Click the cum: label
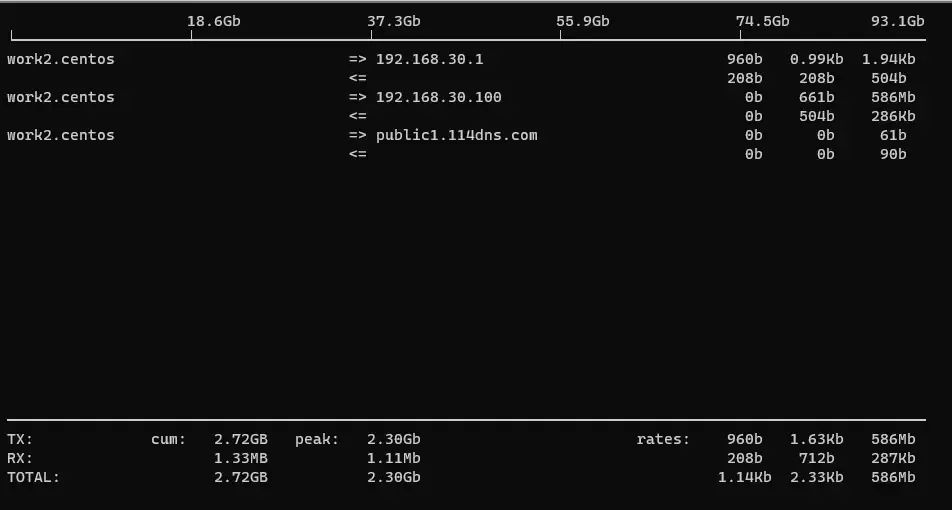 [x=169, y=440]
